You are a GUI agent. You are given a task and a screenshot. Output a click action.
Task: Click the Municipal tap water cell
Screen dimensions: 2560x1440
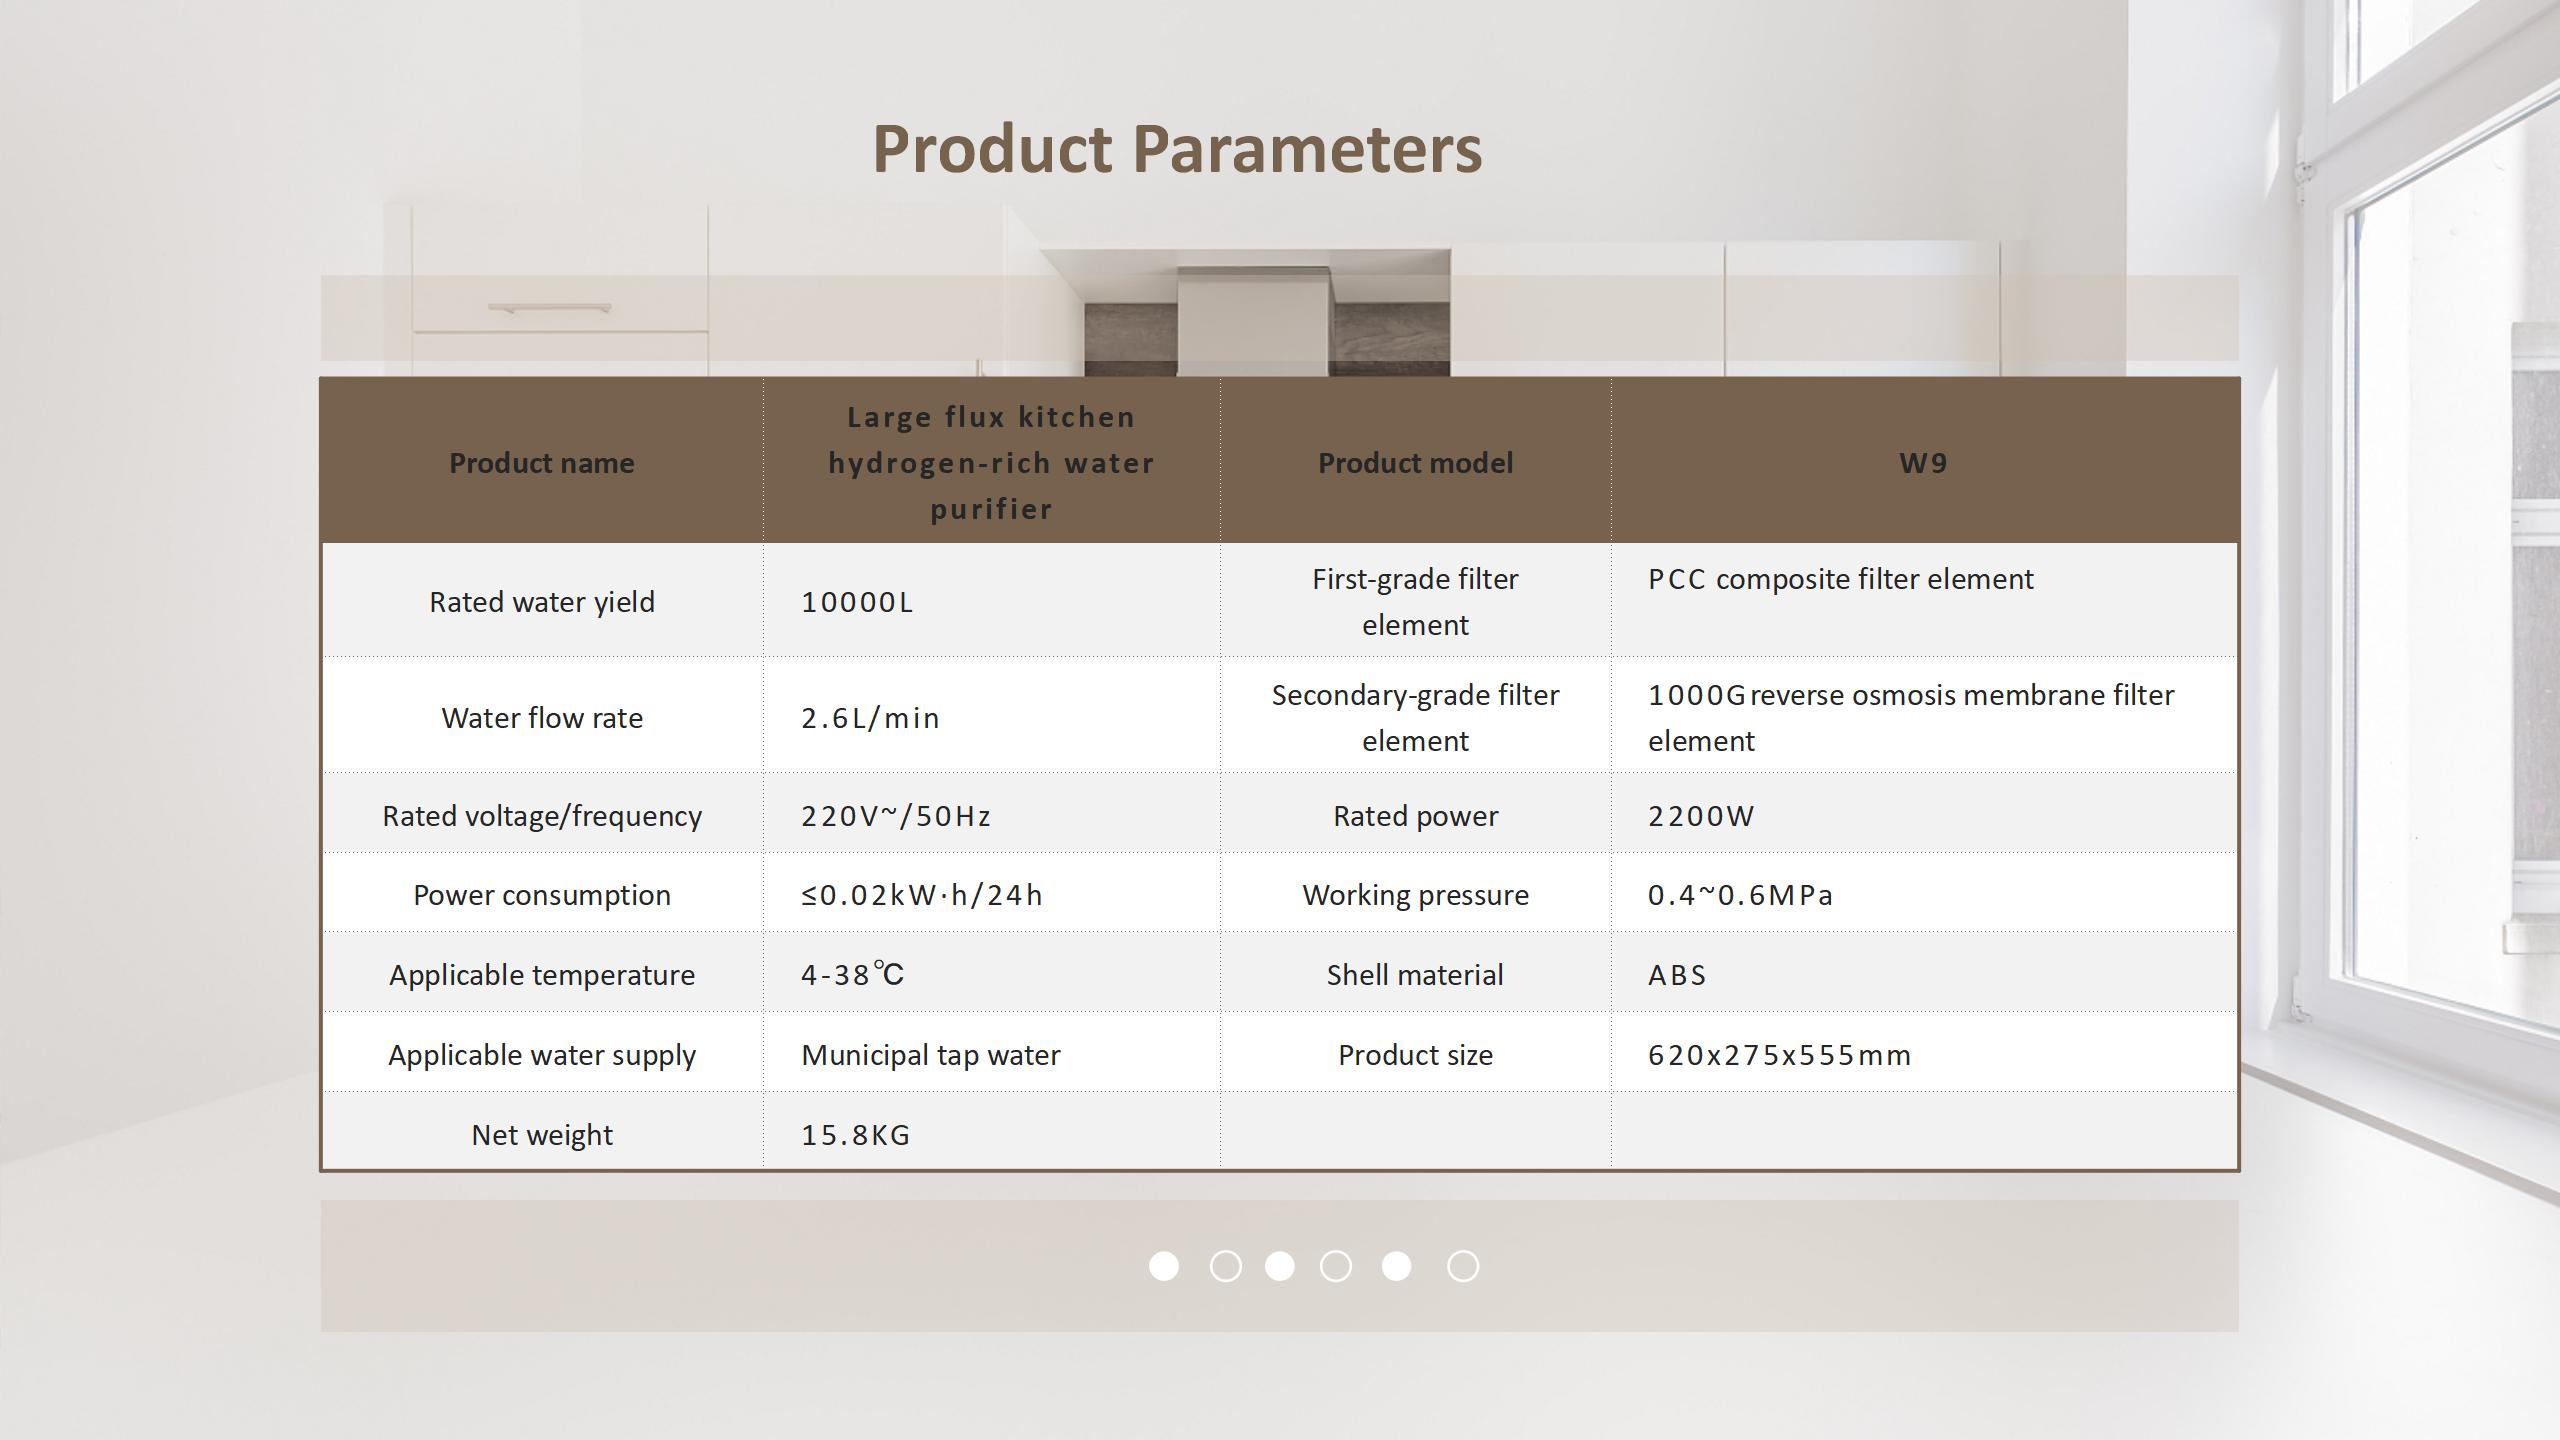930,1055
